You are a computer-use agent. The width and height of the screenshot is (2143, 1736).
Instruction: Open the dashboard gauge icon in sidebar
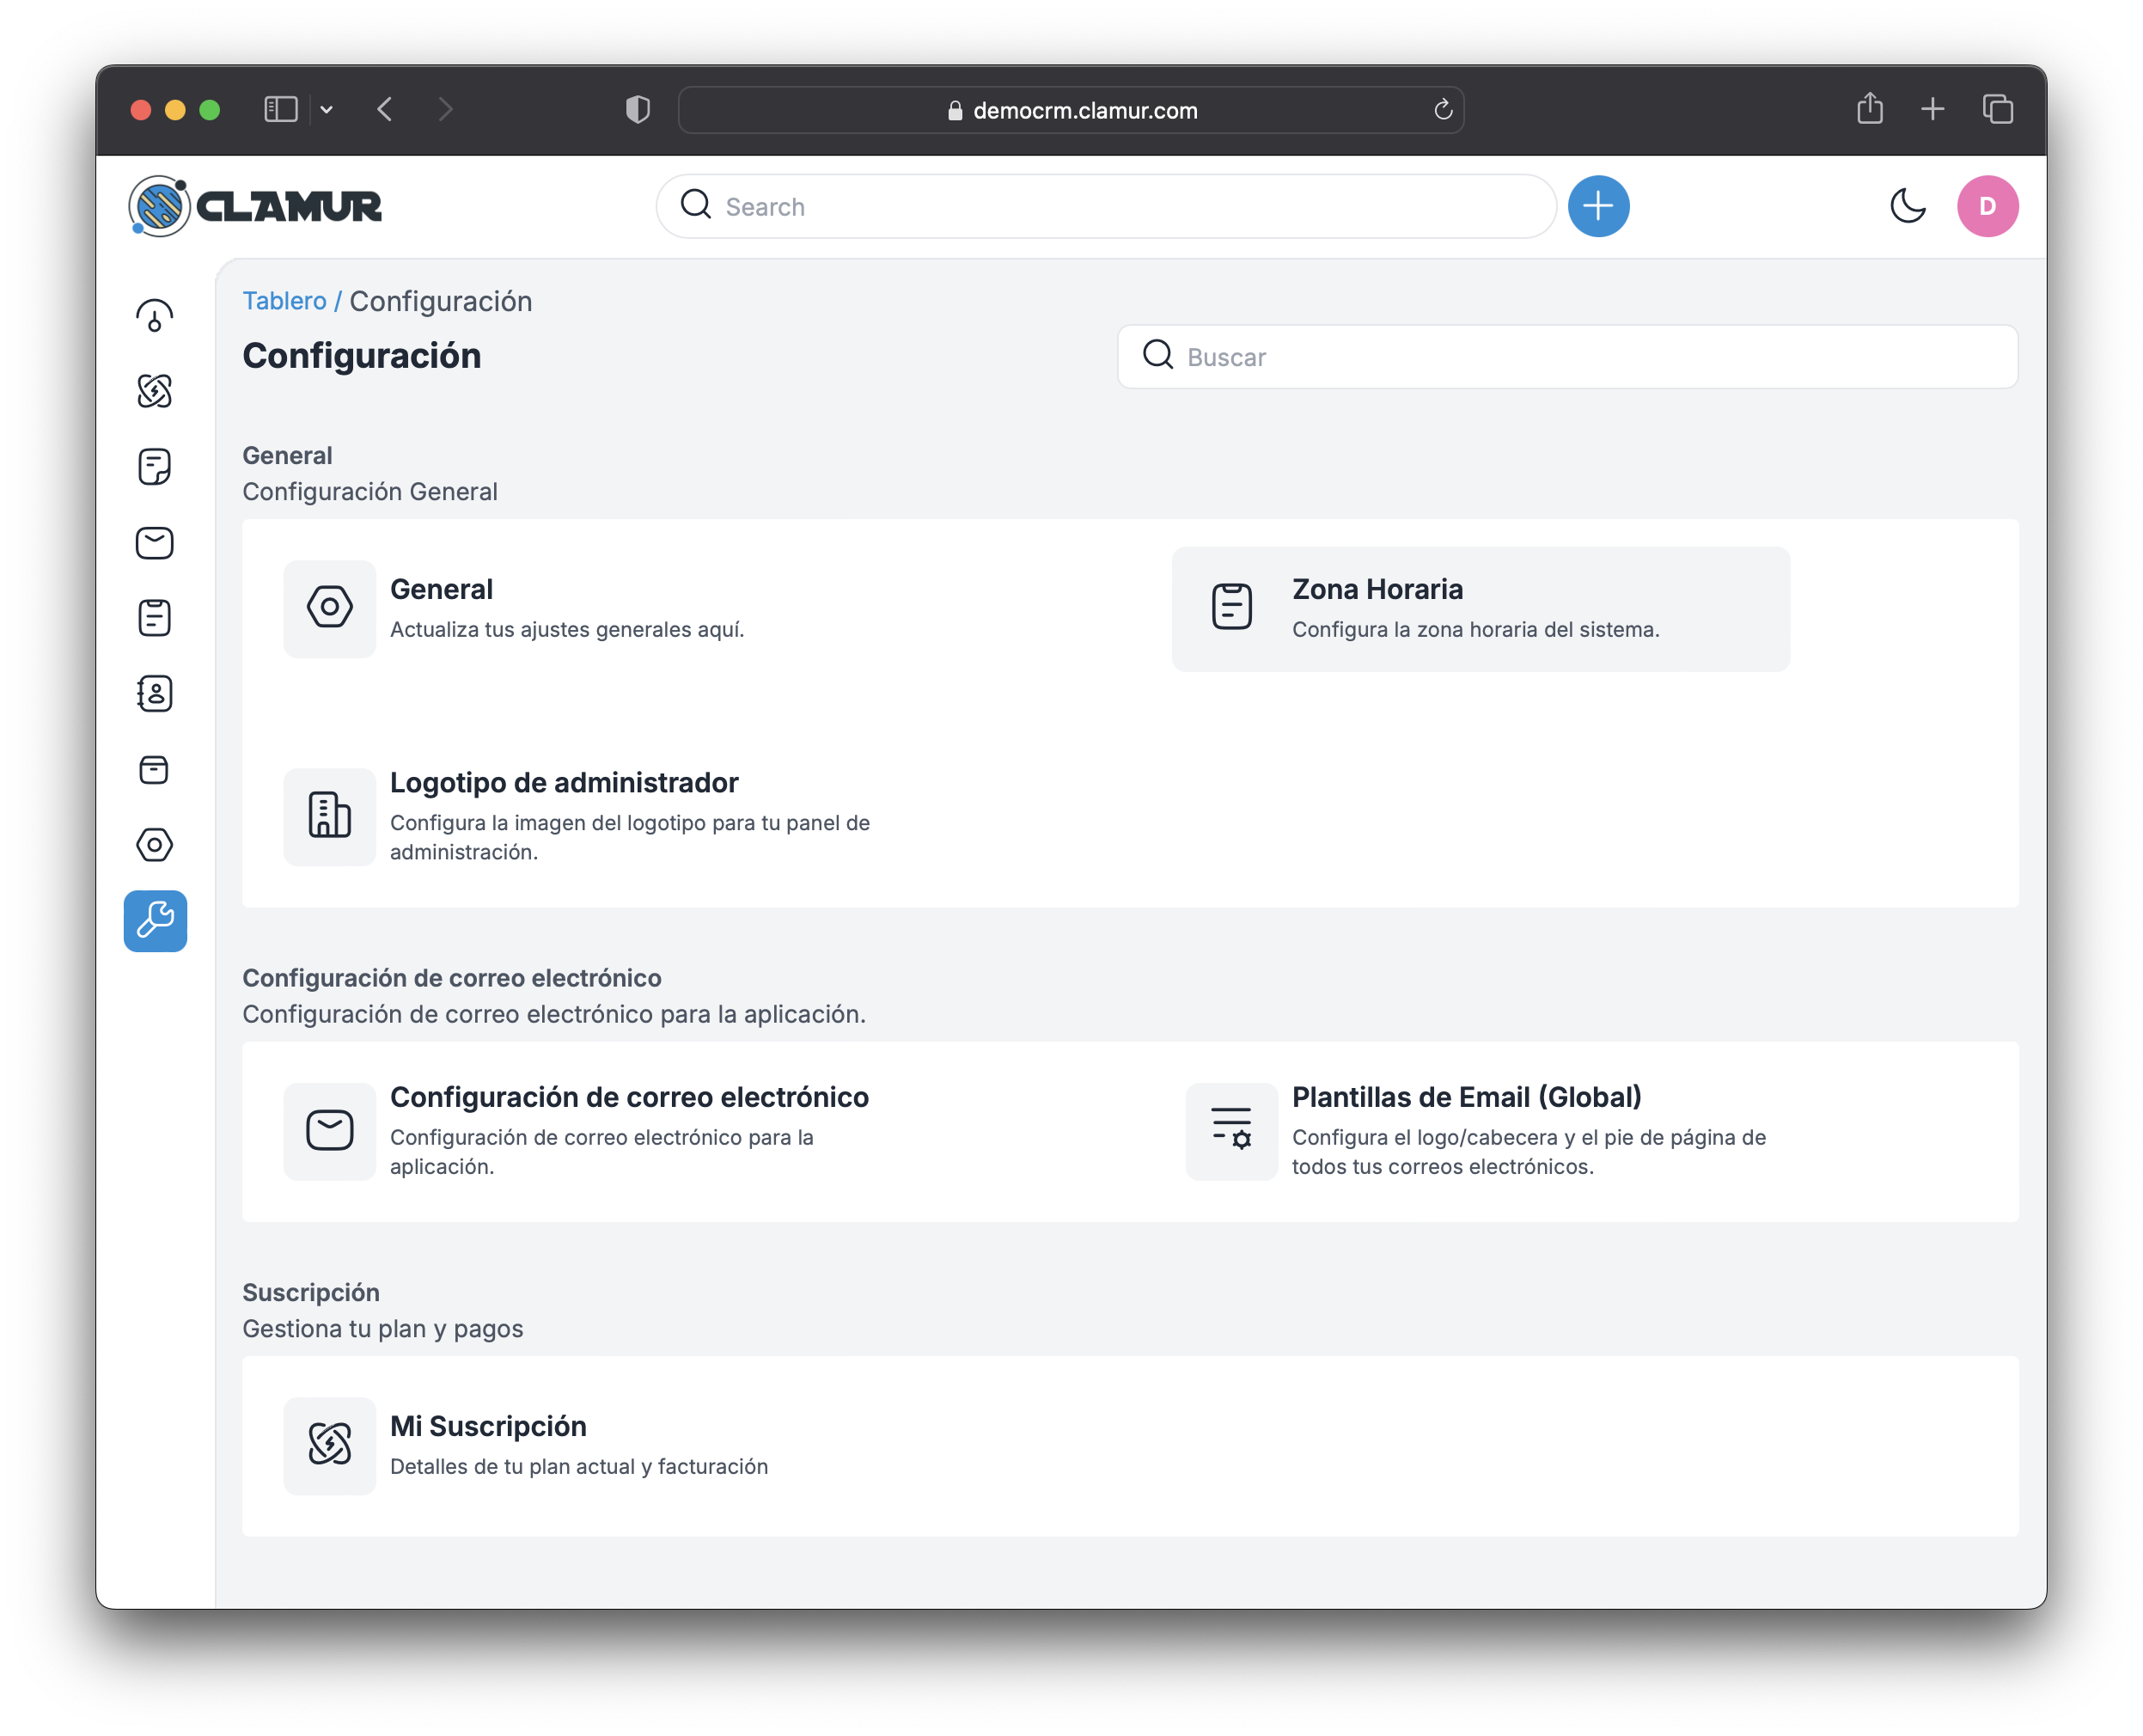[x=154, y=316]
